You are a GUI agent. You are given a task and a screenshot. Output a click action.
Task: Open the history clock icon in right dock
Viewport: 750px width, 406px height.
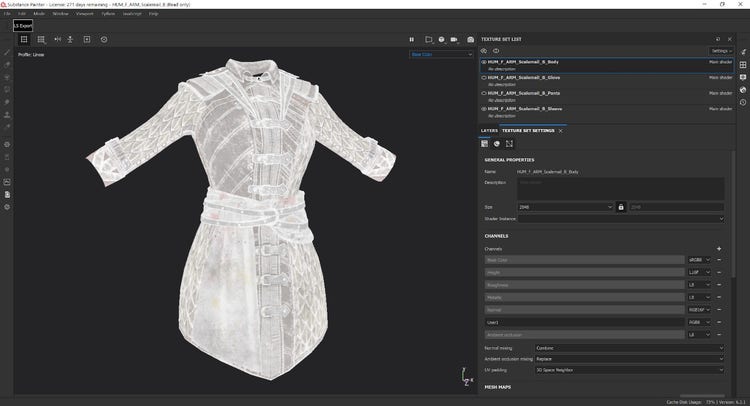pos(743,102)
